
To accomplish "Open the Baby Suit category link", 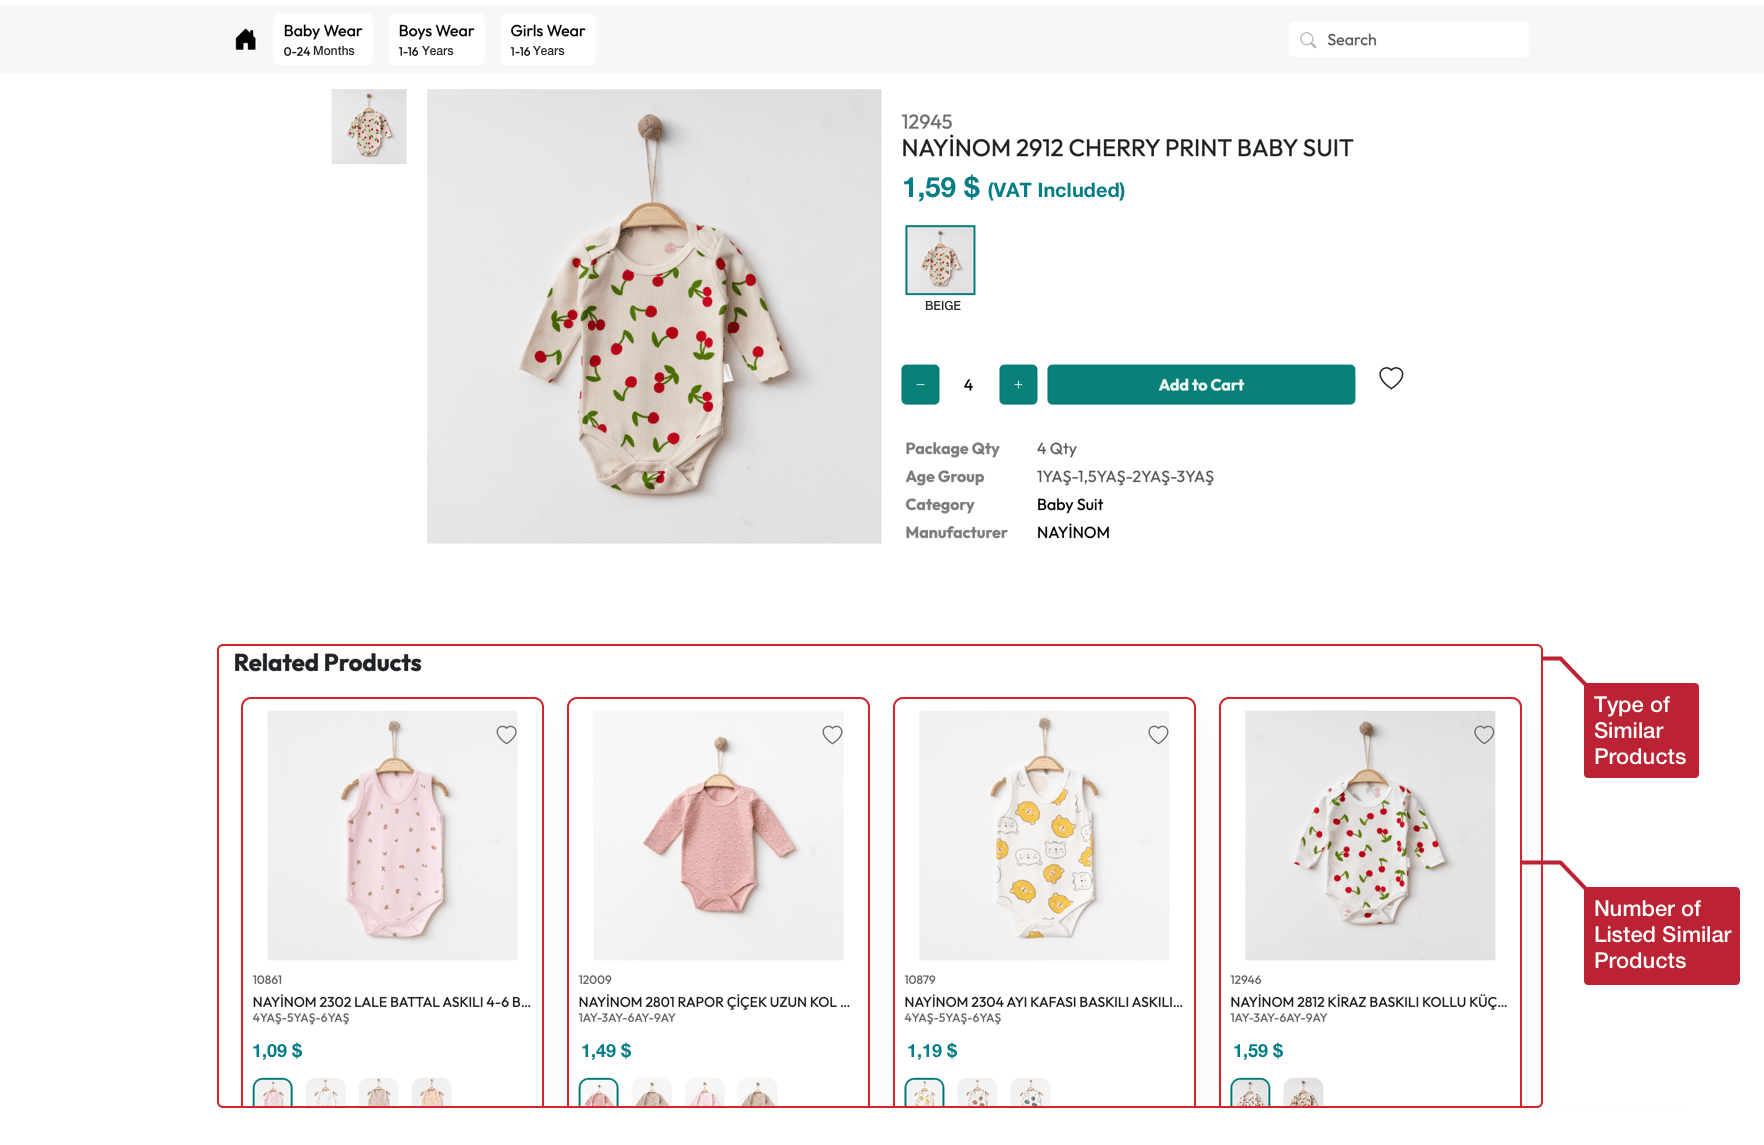I will pyautogui.click(x=1069, y=505).
